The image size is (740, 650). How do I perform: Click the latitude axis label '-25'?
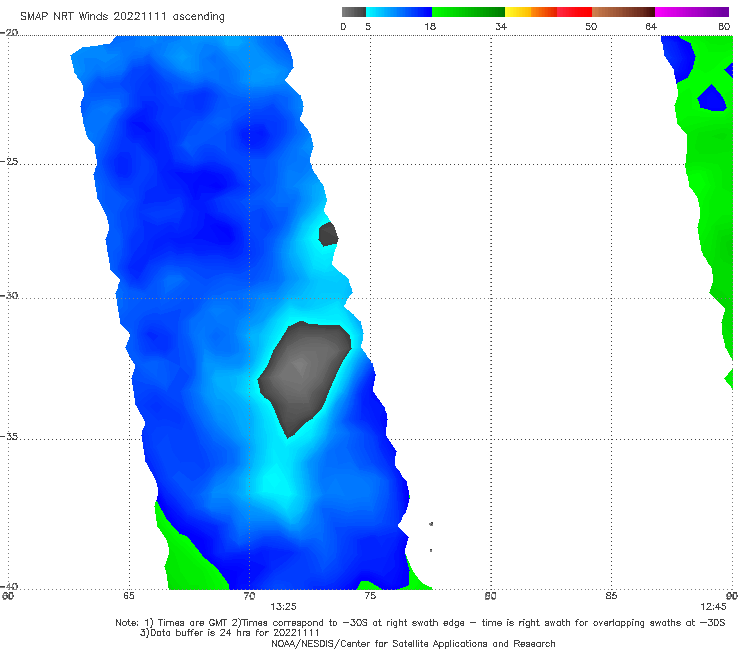pyautogui.click(x=9, y=161)
